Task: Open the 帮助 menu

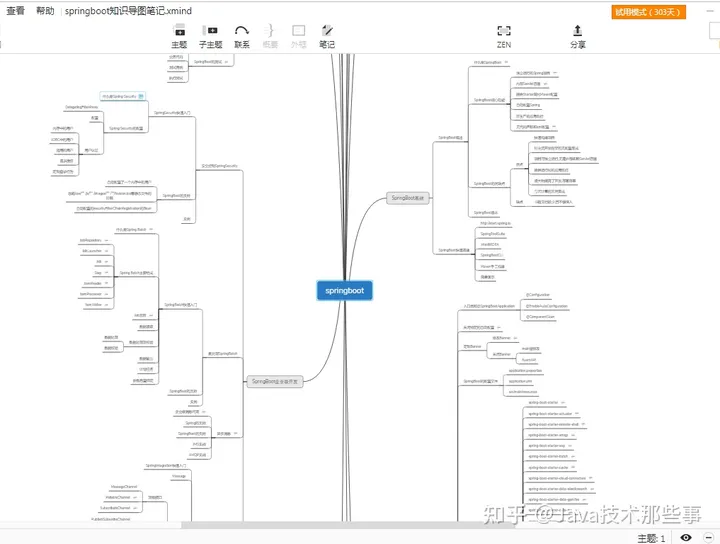Action: click(45, 11)
